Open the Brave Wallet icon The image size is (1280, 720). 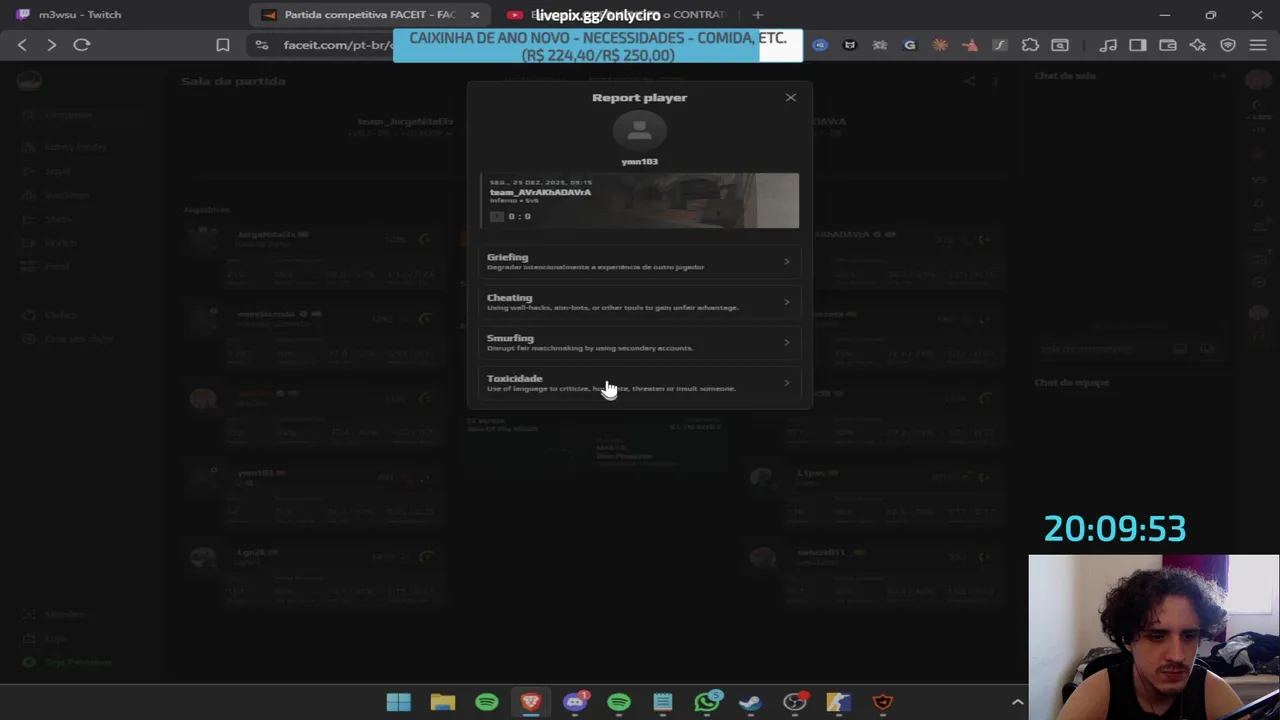1167,45
